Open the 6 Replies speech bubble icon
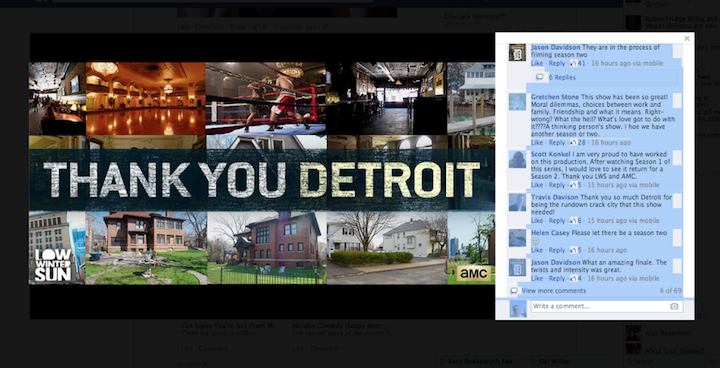 pyautogui.click(x=540, y=77)
